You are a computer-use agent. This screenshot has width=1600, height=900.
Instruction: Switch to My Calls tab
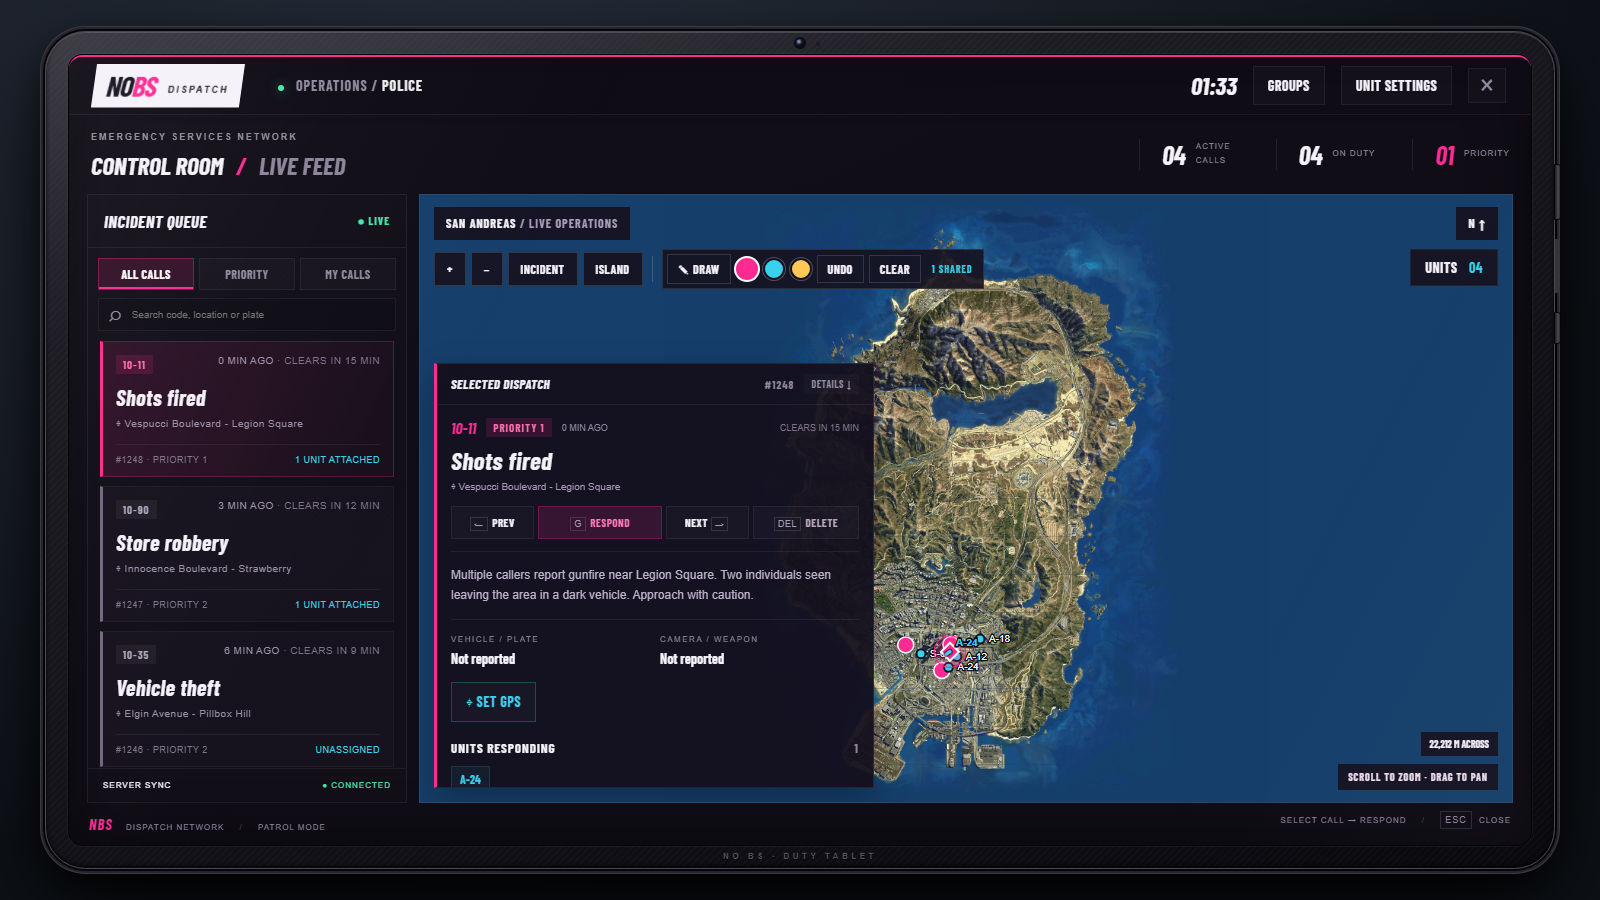point(347,274)
